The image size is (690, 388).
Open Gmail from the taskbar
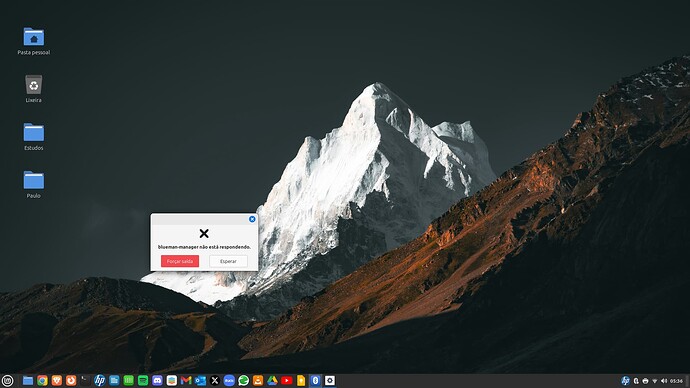coord(186,381)
